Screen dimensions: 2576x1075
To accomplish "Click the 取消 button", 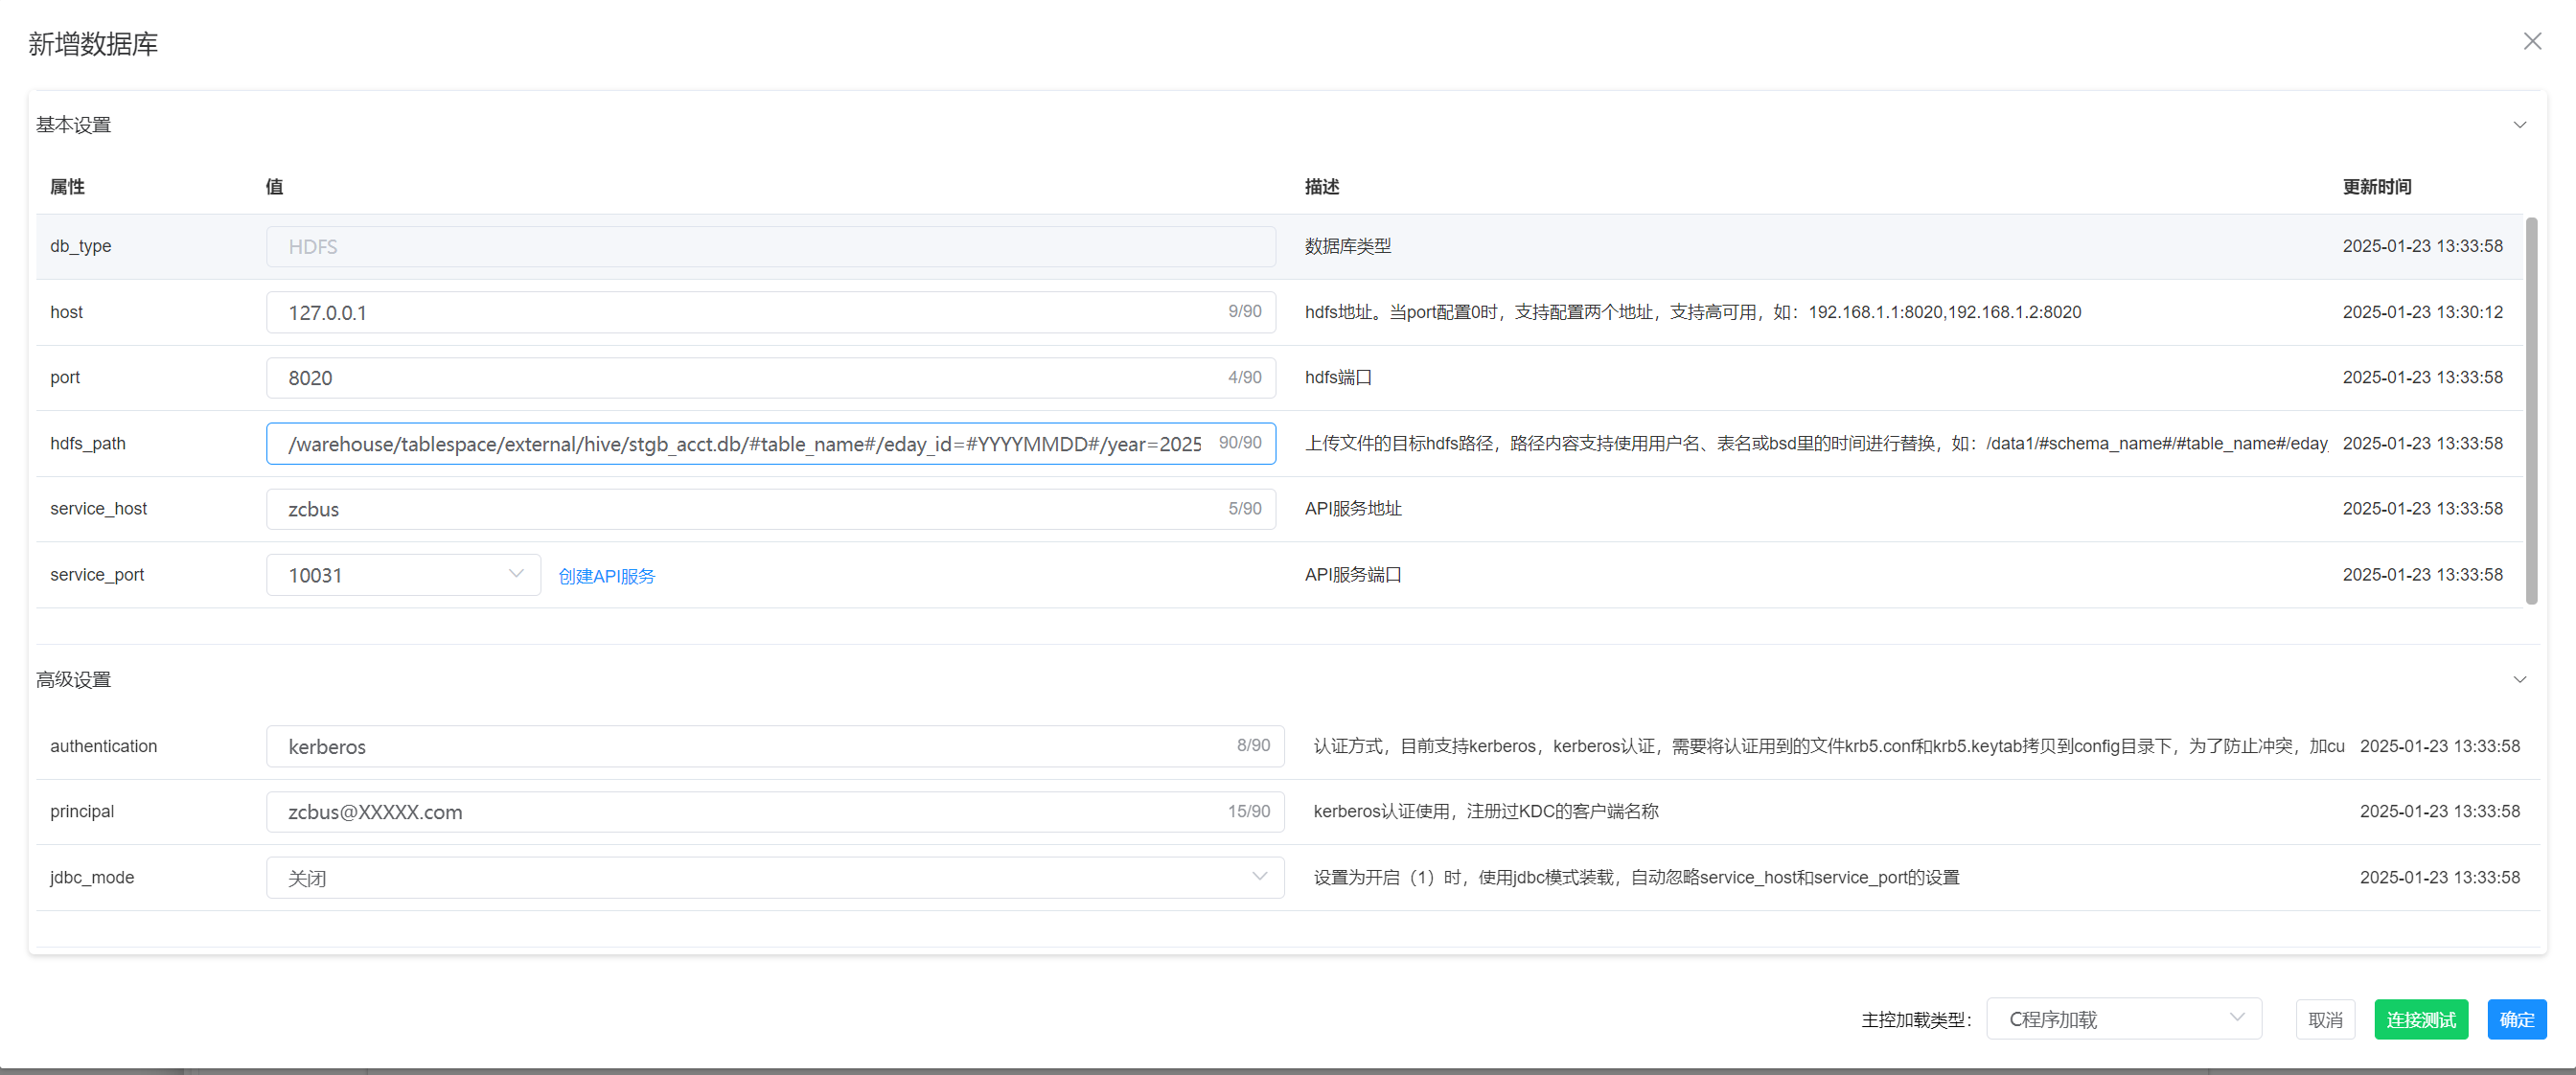I will pyautogui.click(x=2325, y=1019).
